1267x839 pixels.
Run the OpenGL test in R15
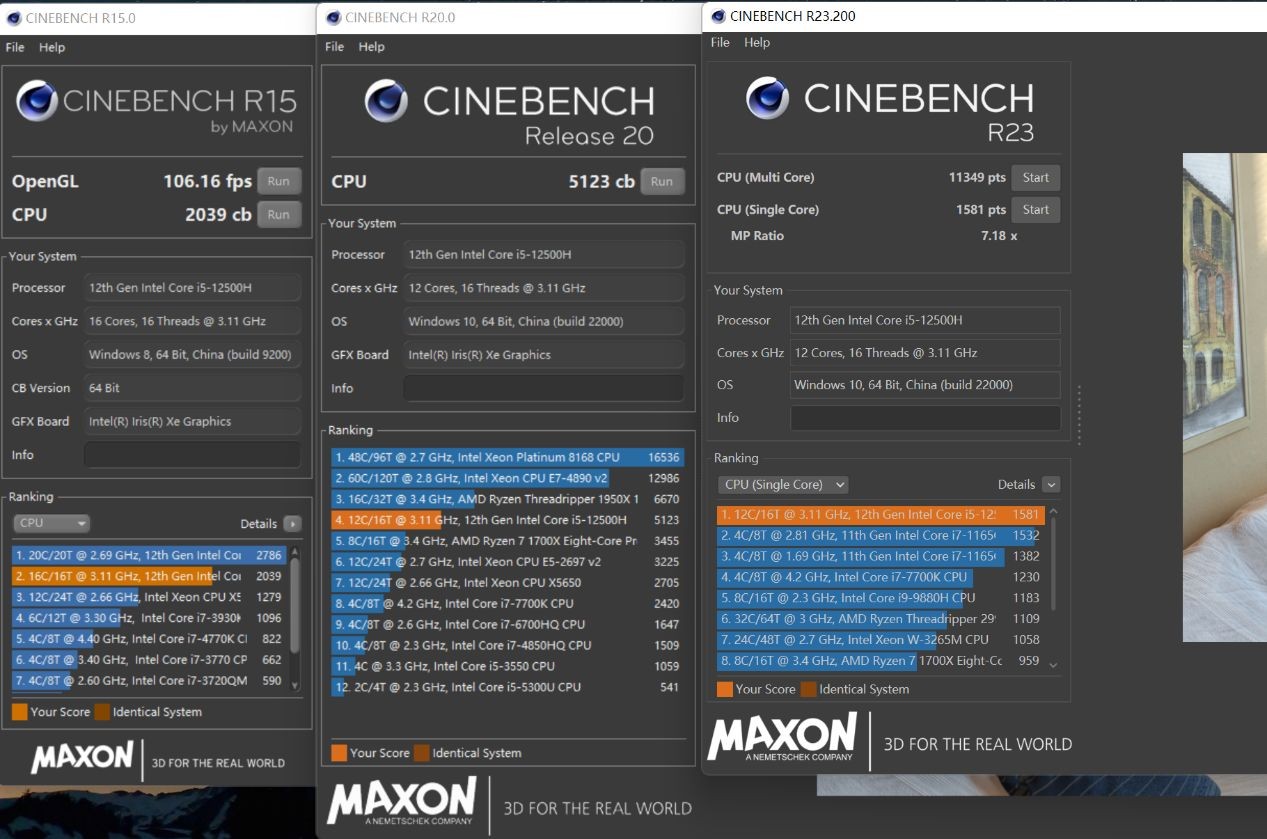click(x=279, y=181)
